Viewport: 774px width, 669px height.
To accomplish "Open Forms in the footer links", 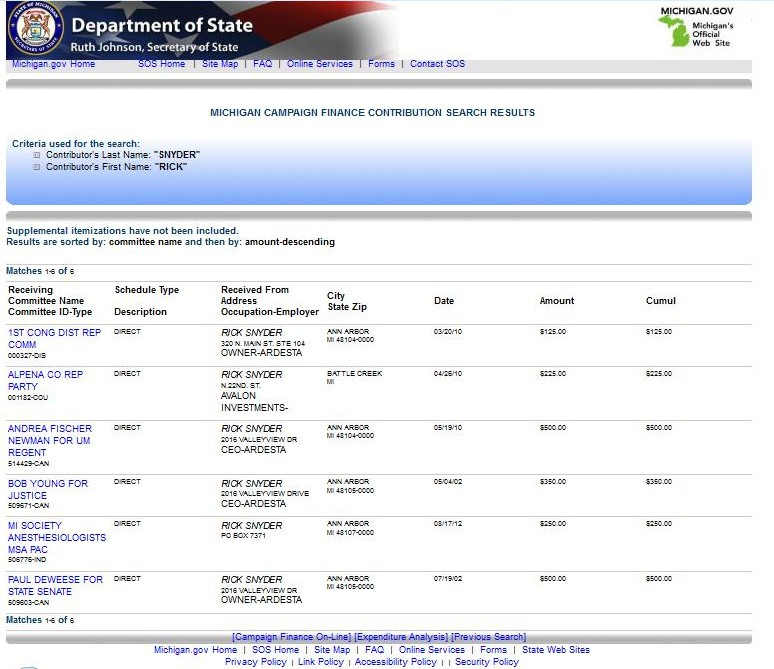I will coord(494,650).
